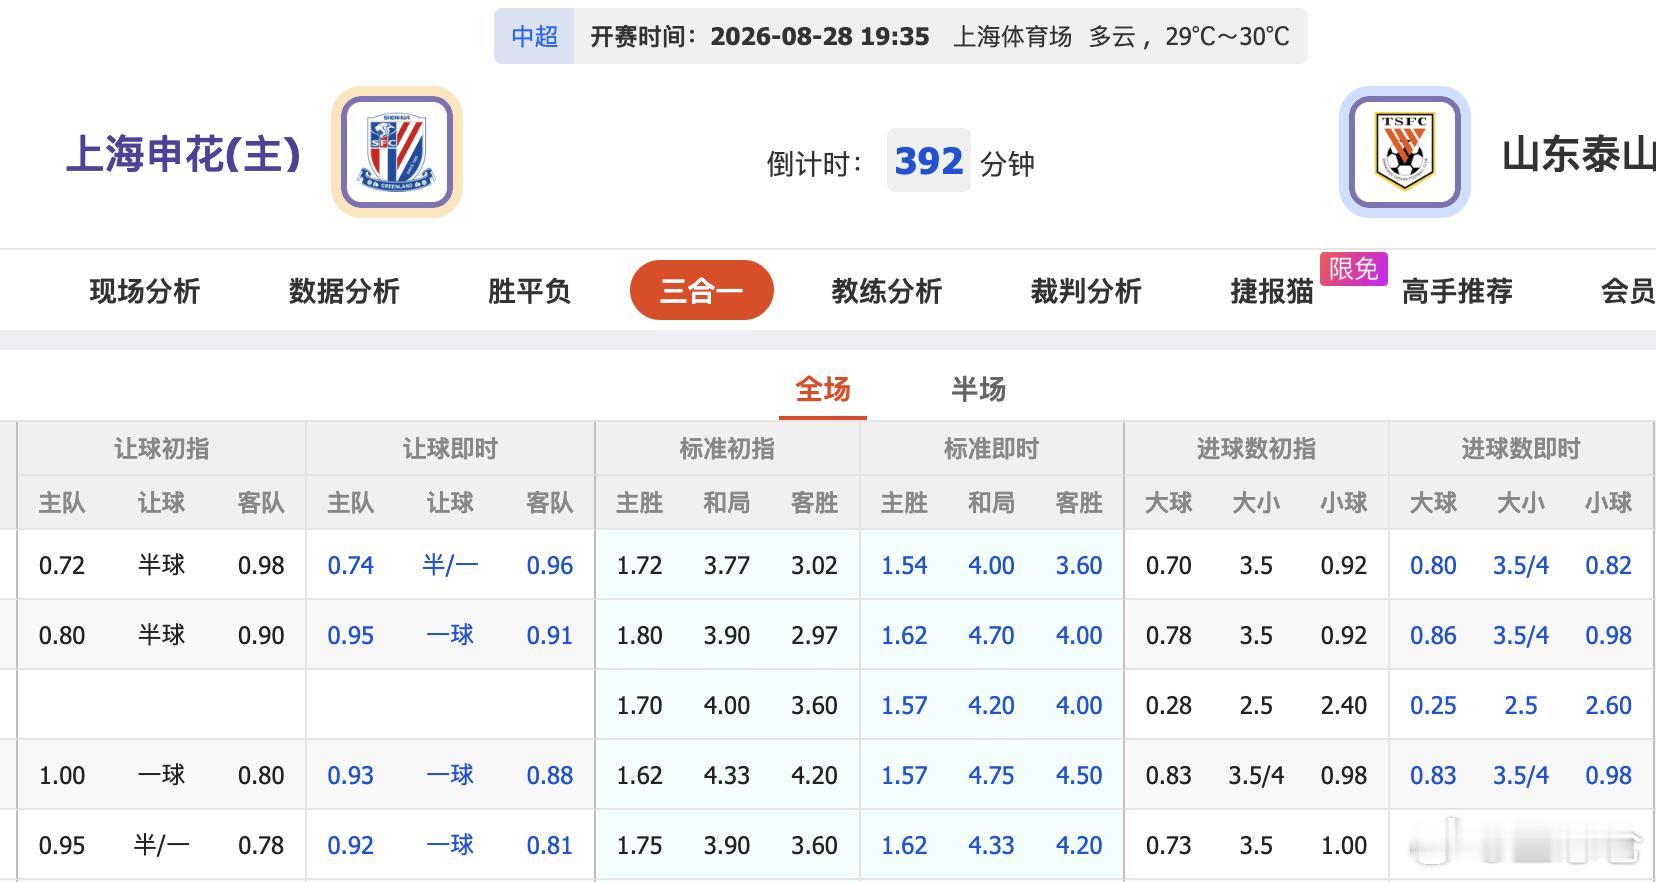The image size is (1656, 882).
Task: Click live under odds 2.60
Action: (x=1608, y=705)
